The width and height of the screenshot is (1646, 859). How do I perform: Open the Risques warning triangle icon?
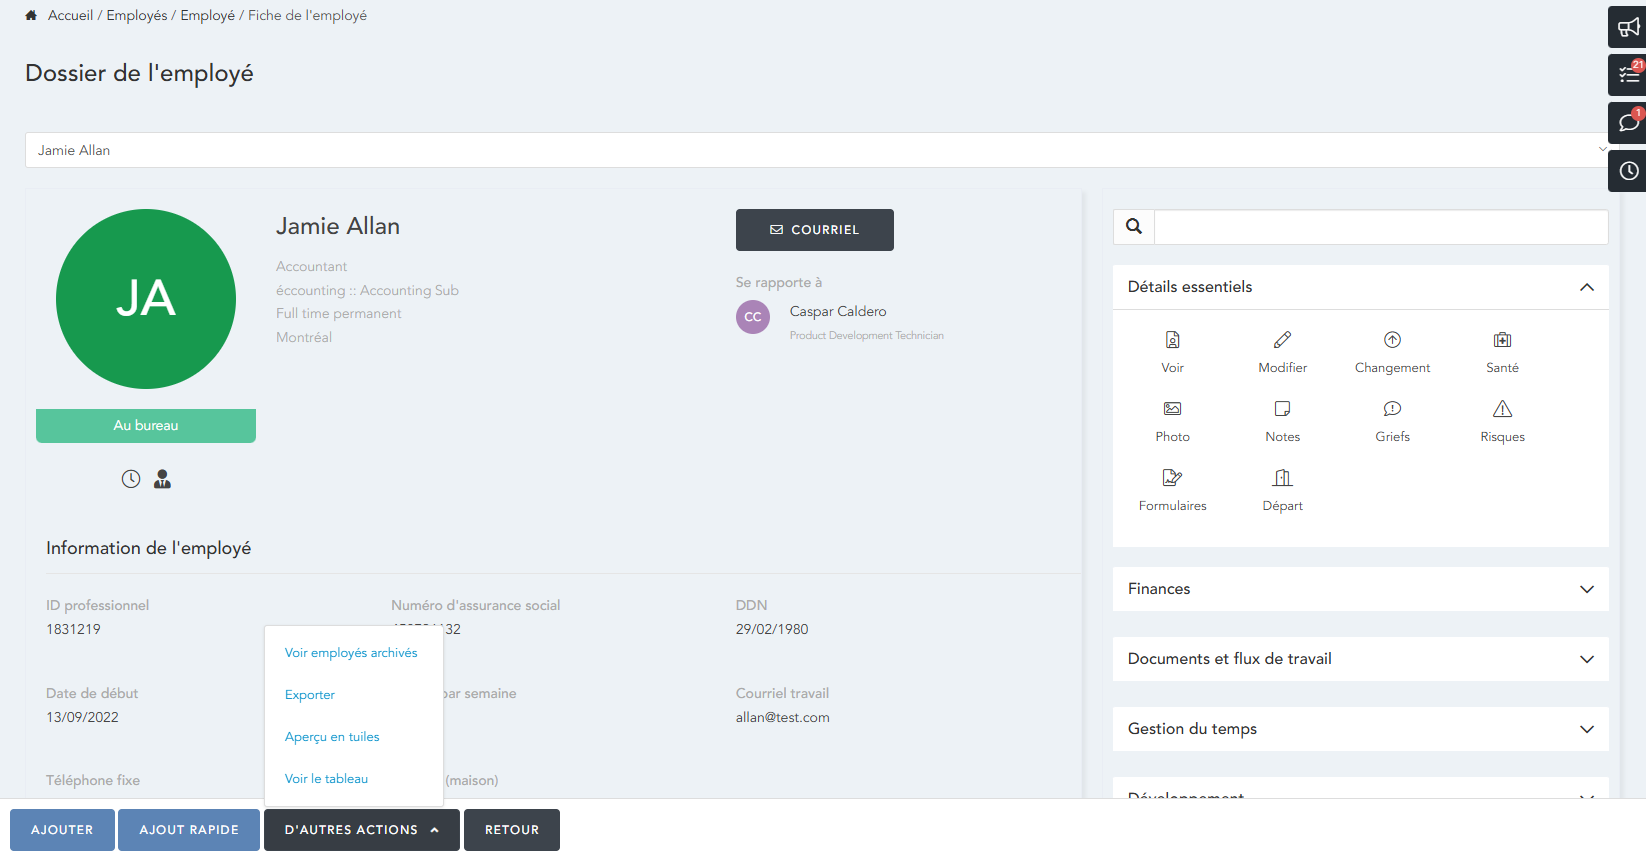(1502, 410)
